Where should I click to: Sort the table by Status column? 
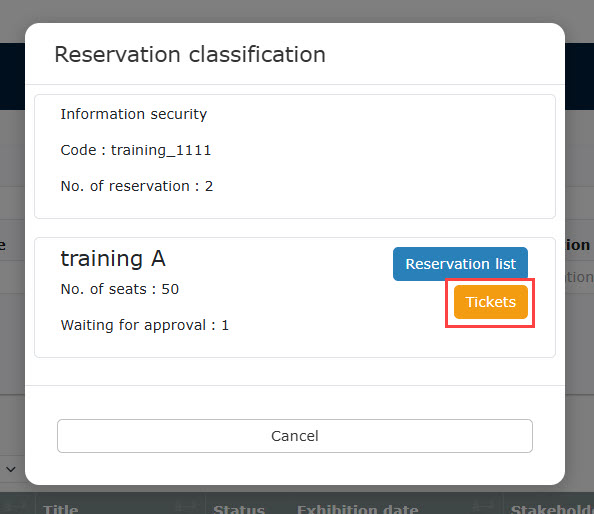[239, 509]
